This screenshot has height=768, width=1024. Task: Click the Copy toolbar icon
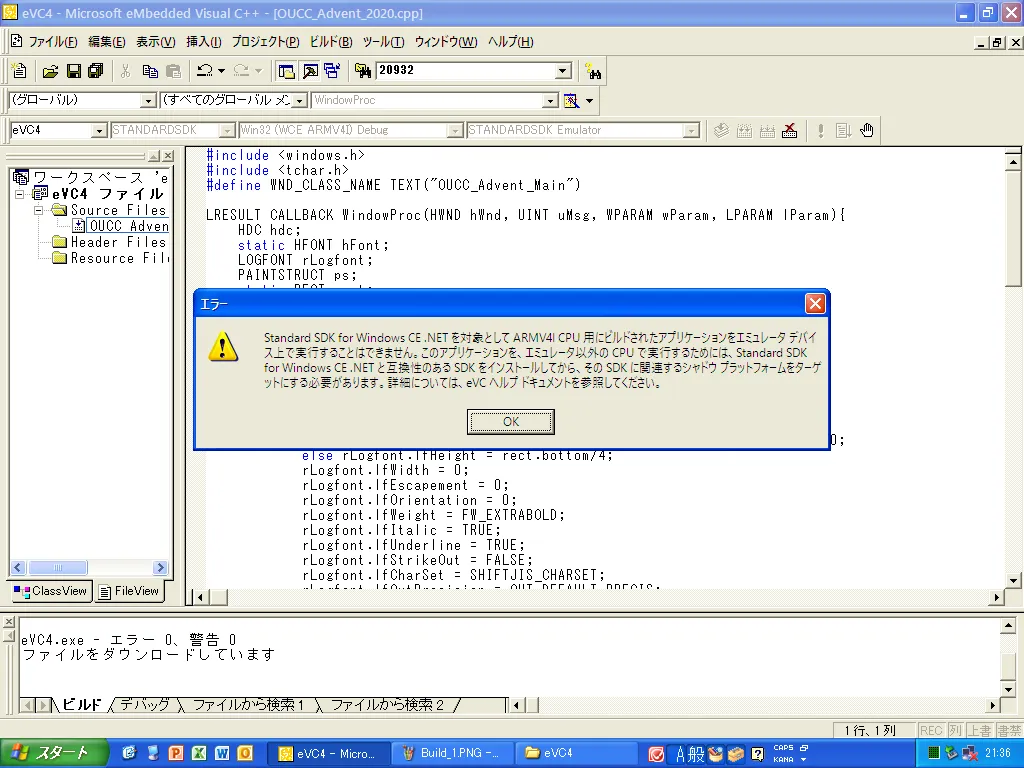tap(150, 71)
